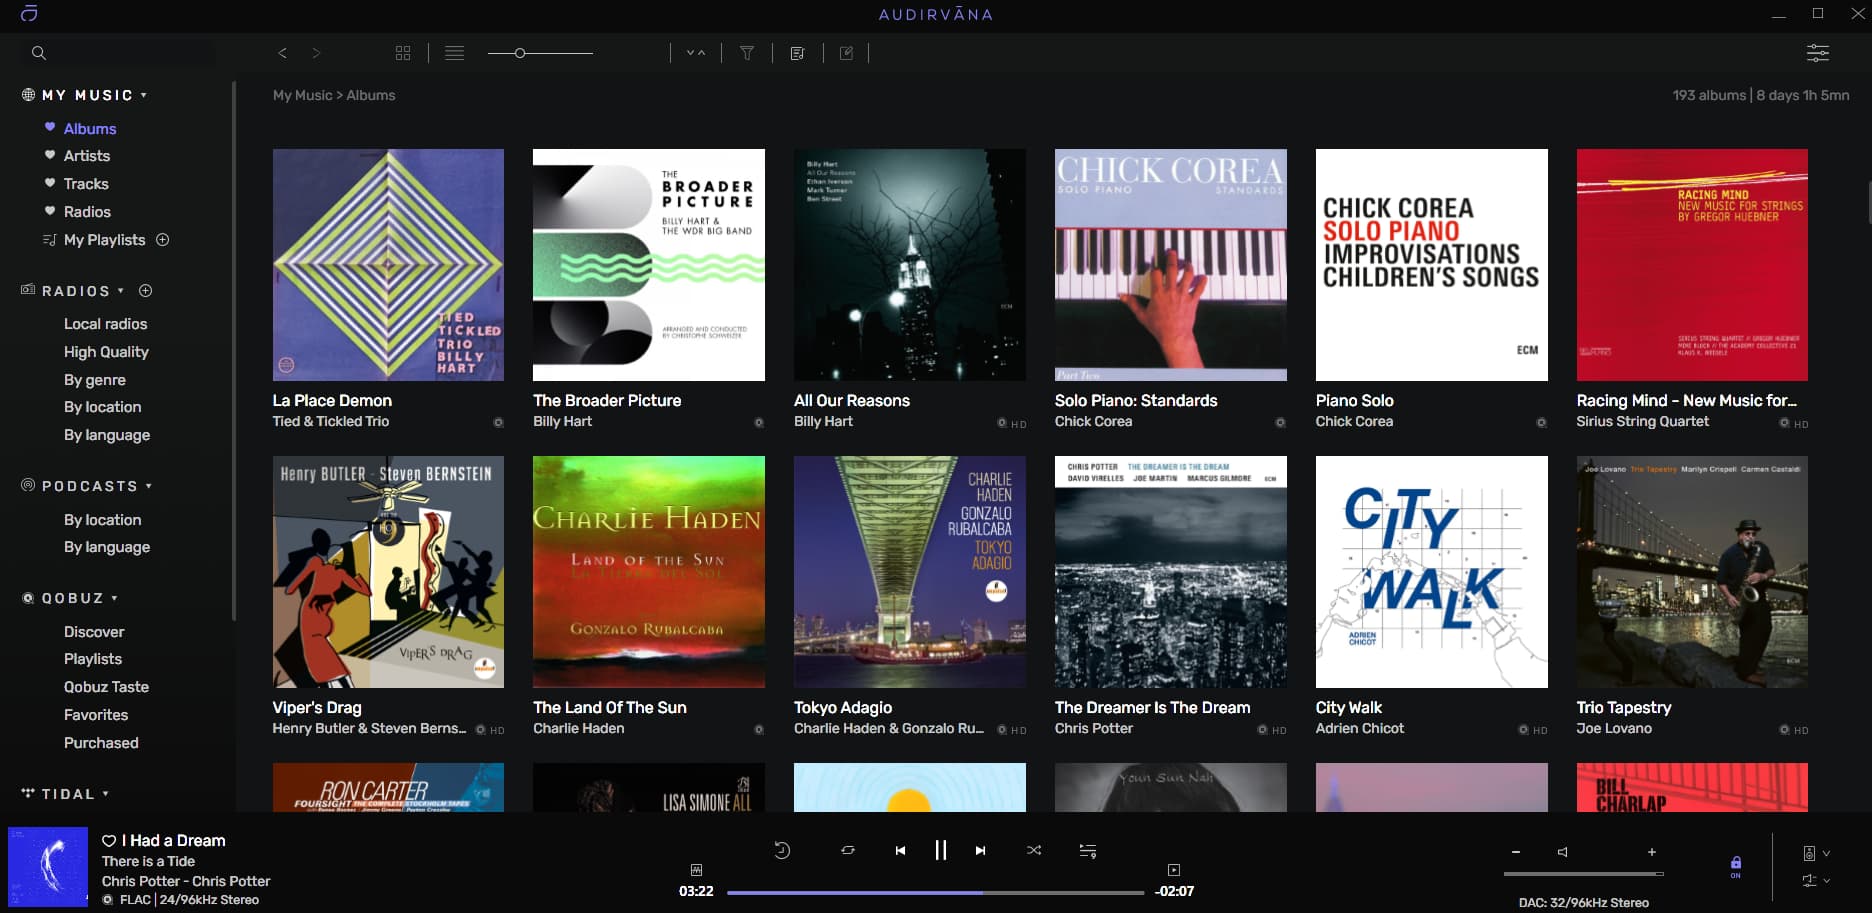Viewport: 1872px width, 913px height.
Task: Skip to the next track
Action: [x=980, y=850]
